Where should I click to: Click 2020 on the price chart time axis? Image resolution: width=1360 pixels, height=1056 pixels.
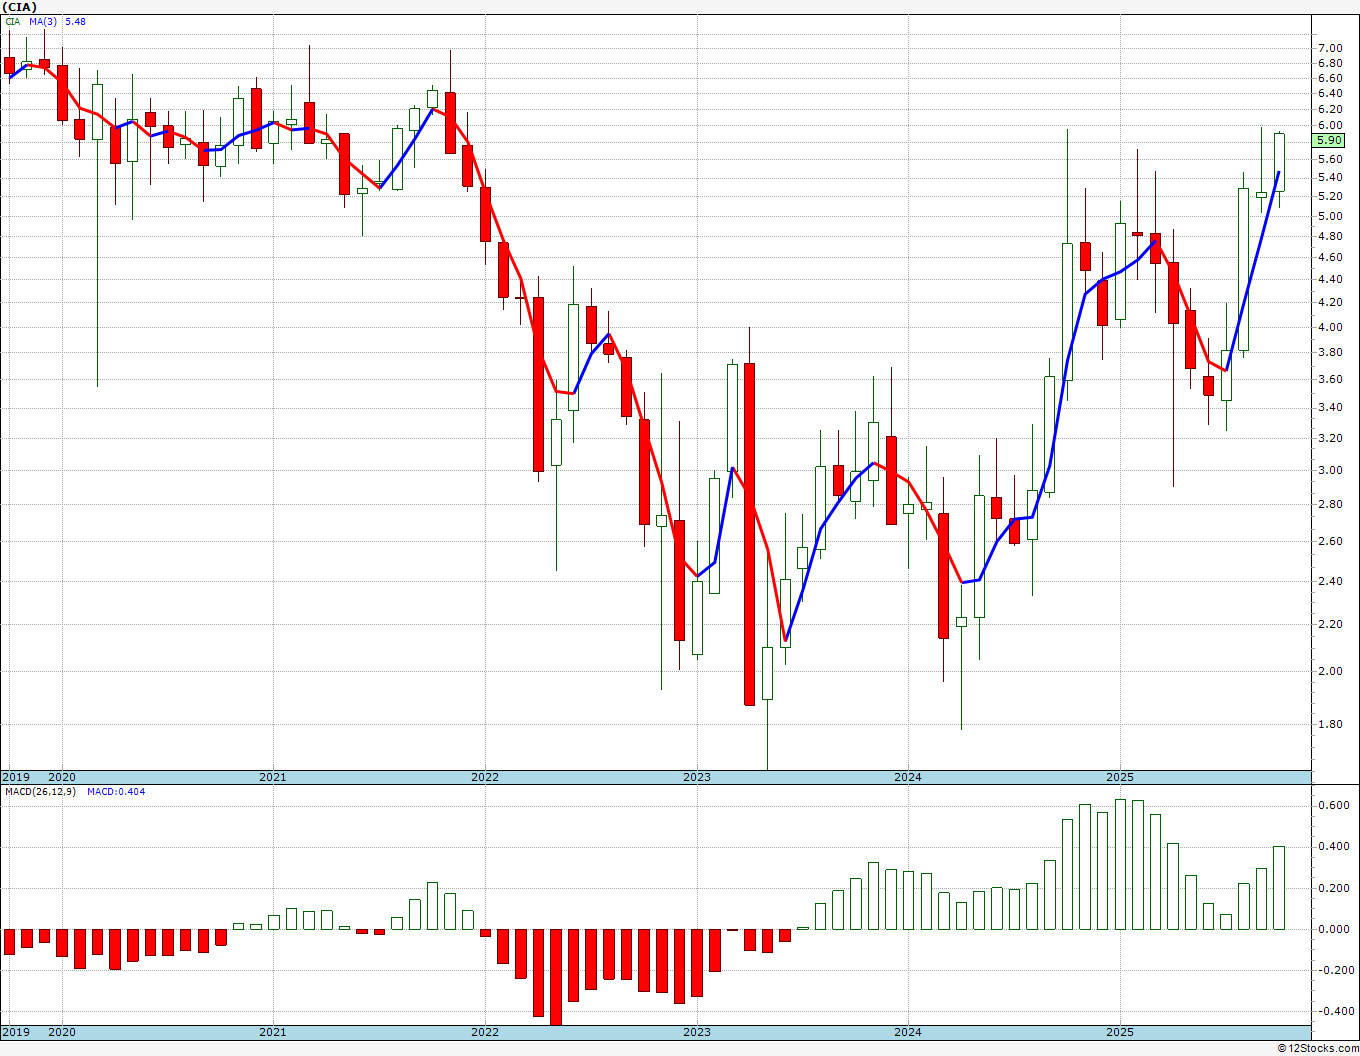pyautogui.click(x=62, y=777)
